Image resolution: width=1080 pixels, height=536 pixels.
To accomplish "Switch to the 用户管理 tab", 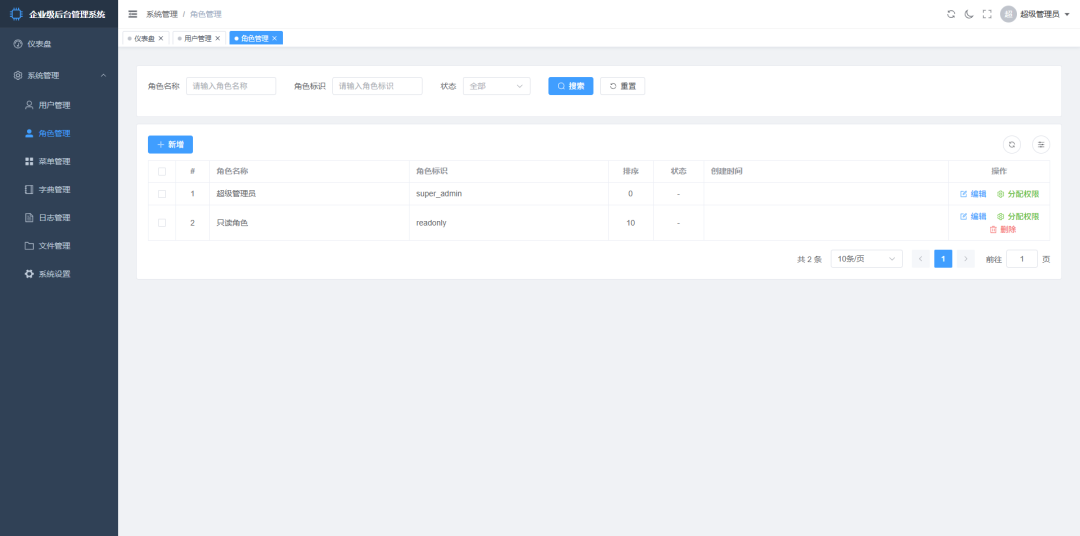I will coord(198,39).
